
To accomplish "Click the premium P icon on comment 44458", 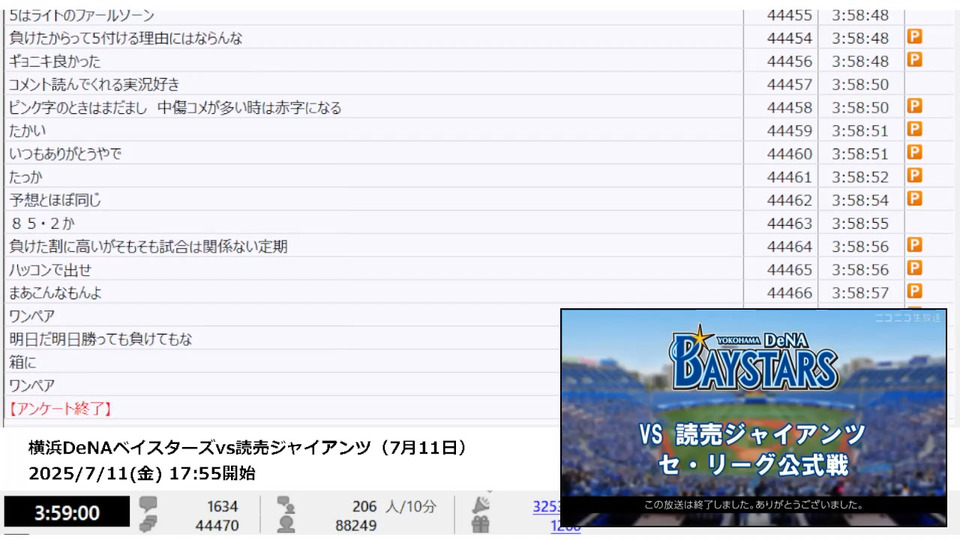I will coord(915,107).
